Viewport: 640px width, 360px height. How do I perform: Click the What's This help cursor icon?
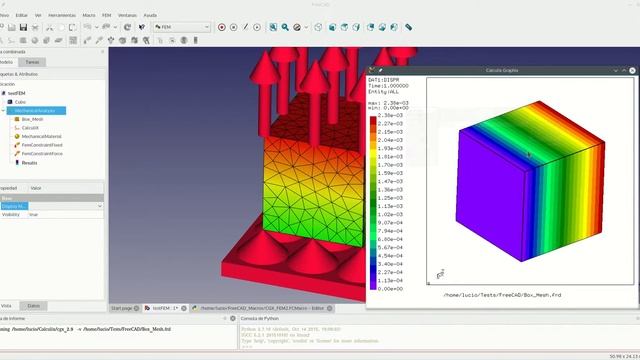[142, 27]
